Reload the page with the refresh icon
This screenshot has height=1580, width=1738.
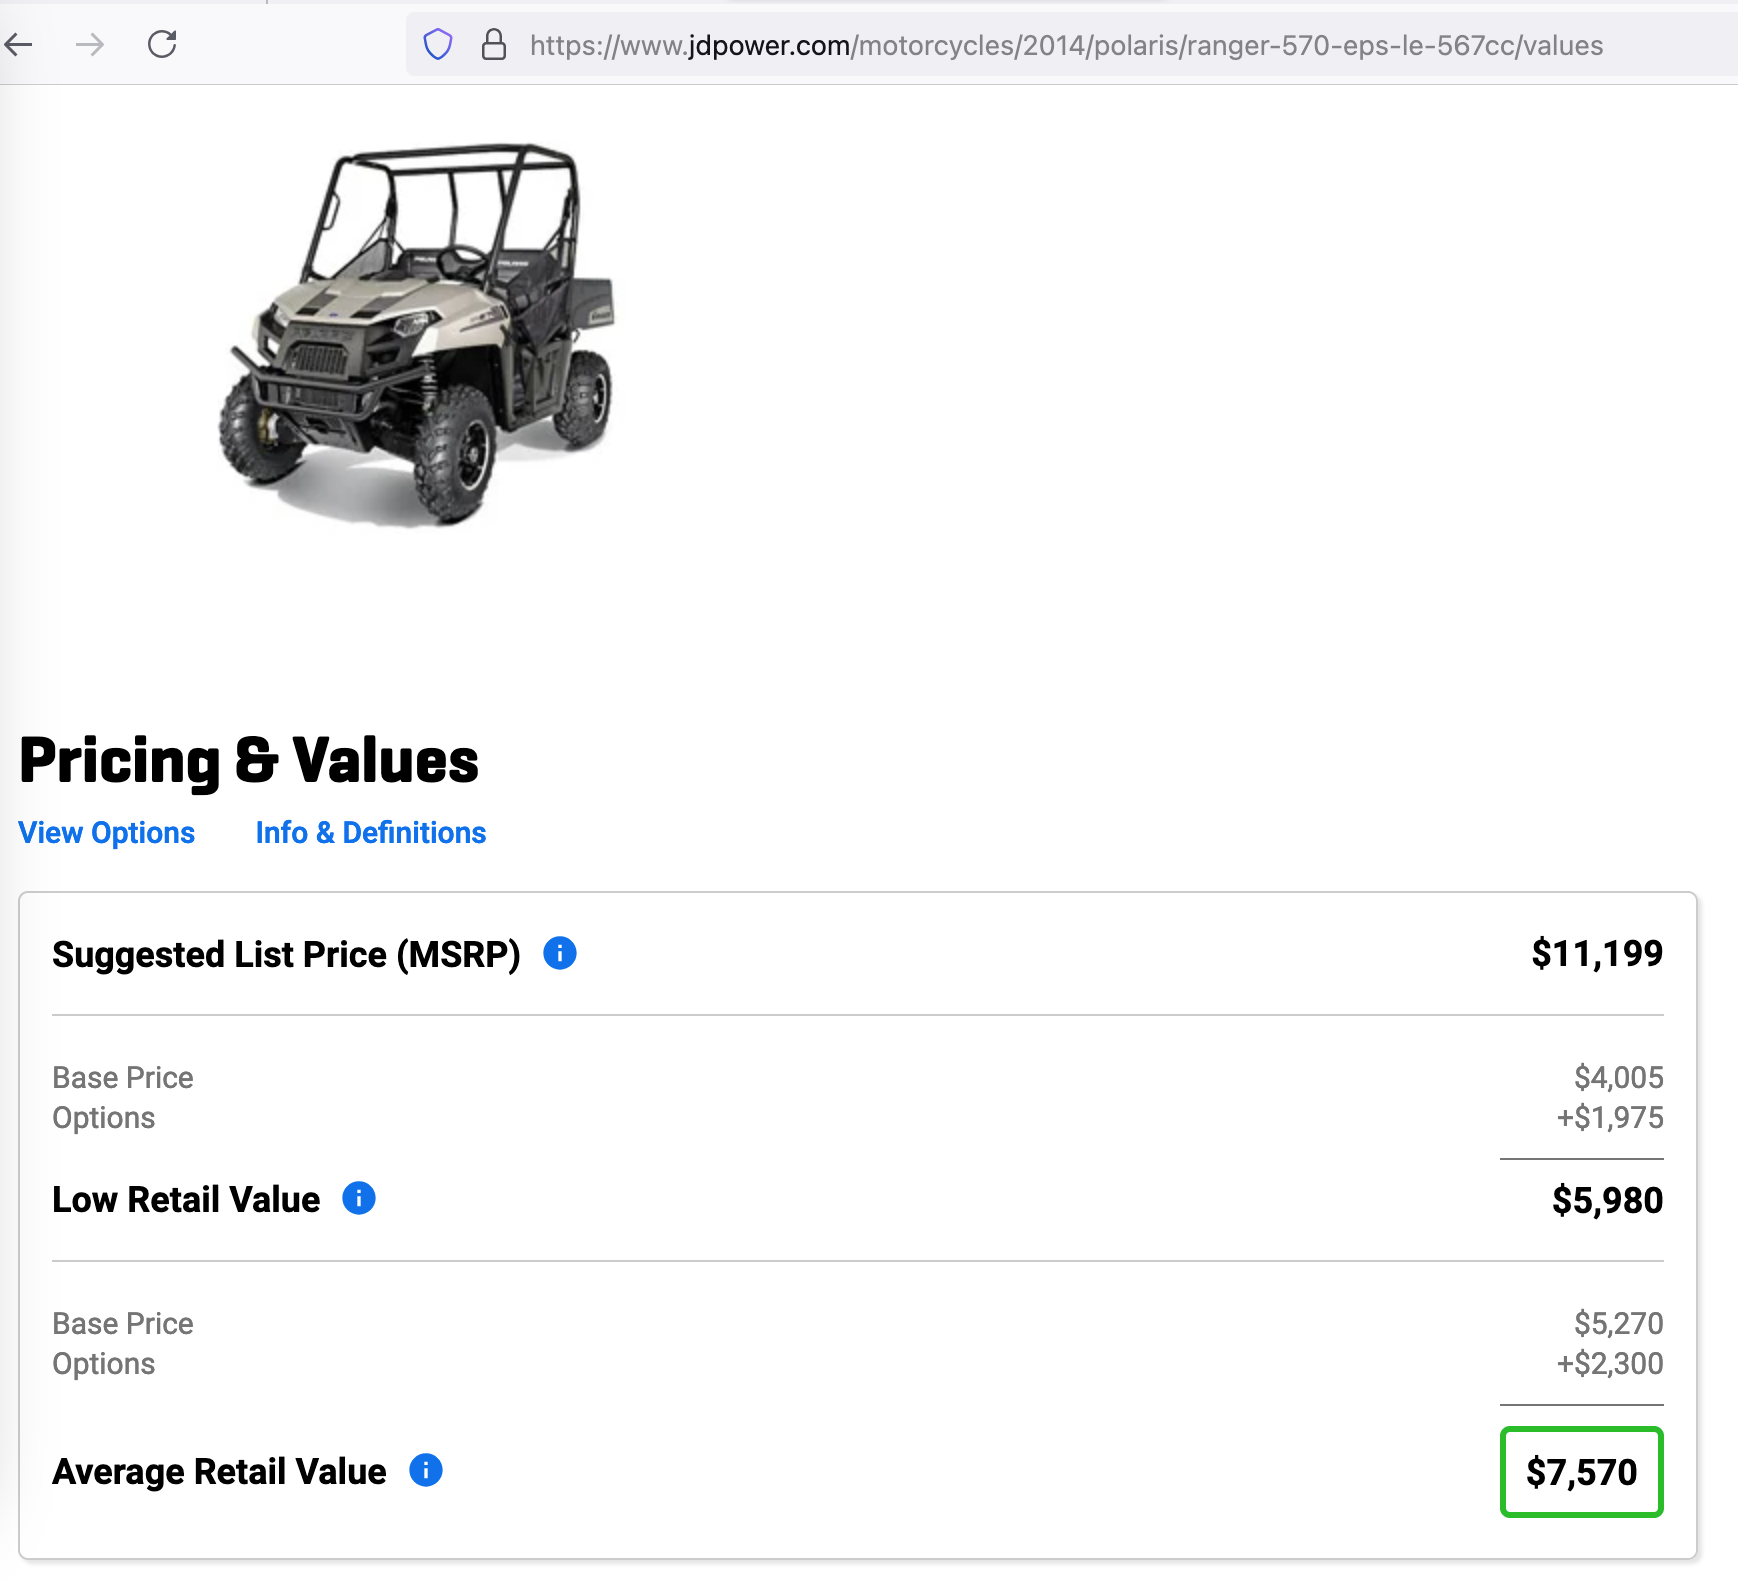[162, 44]
